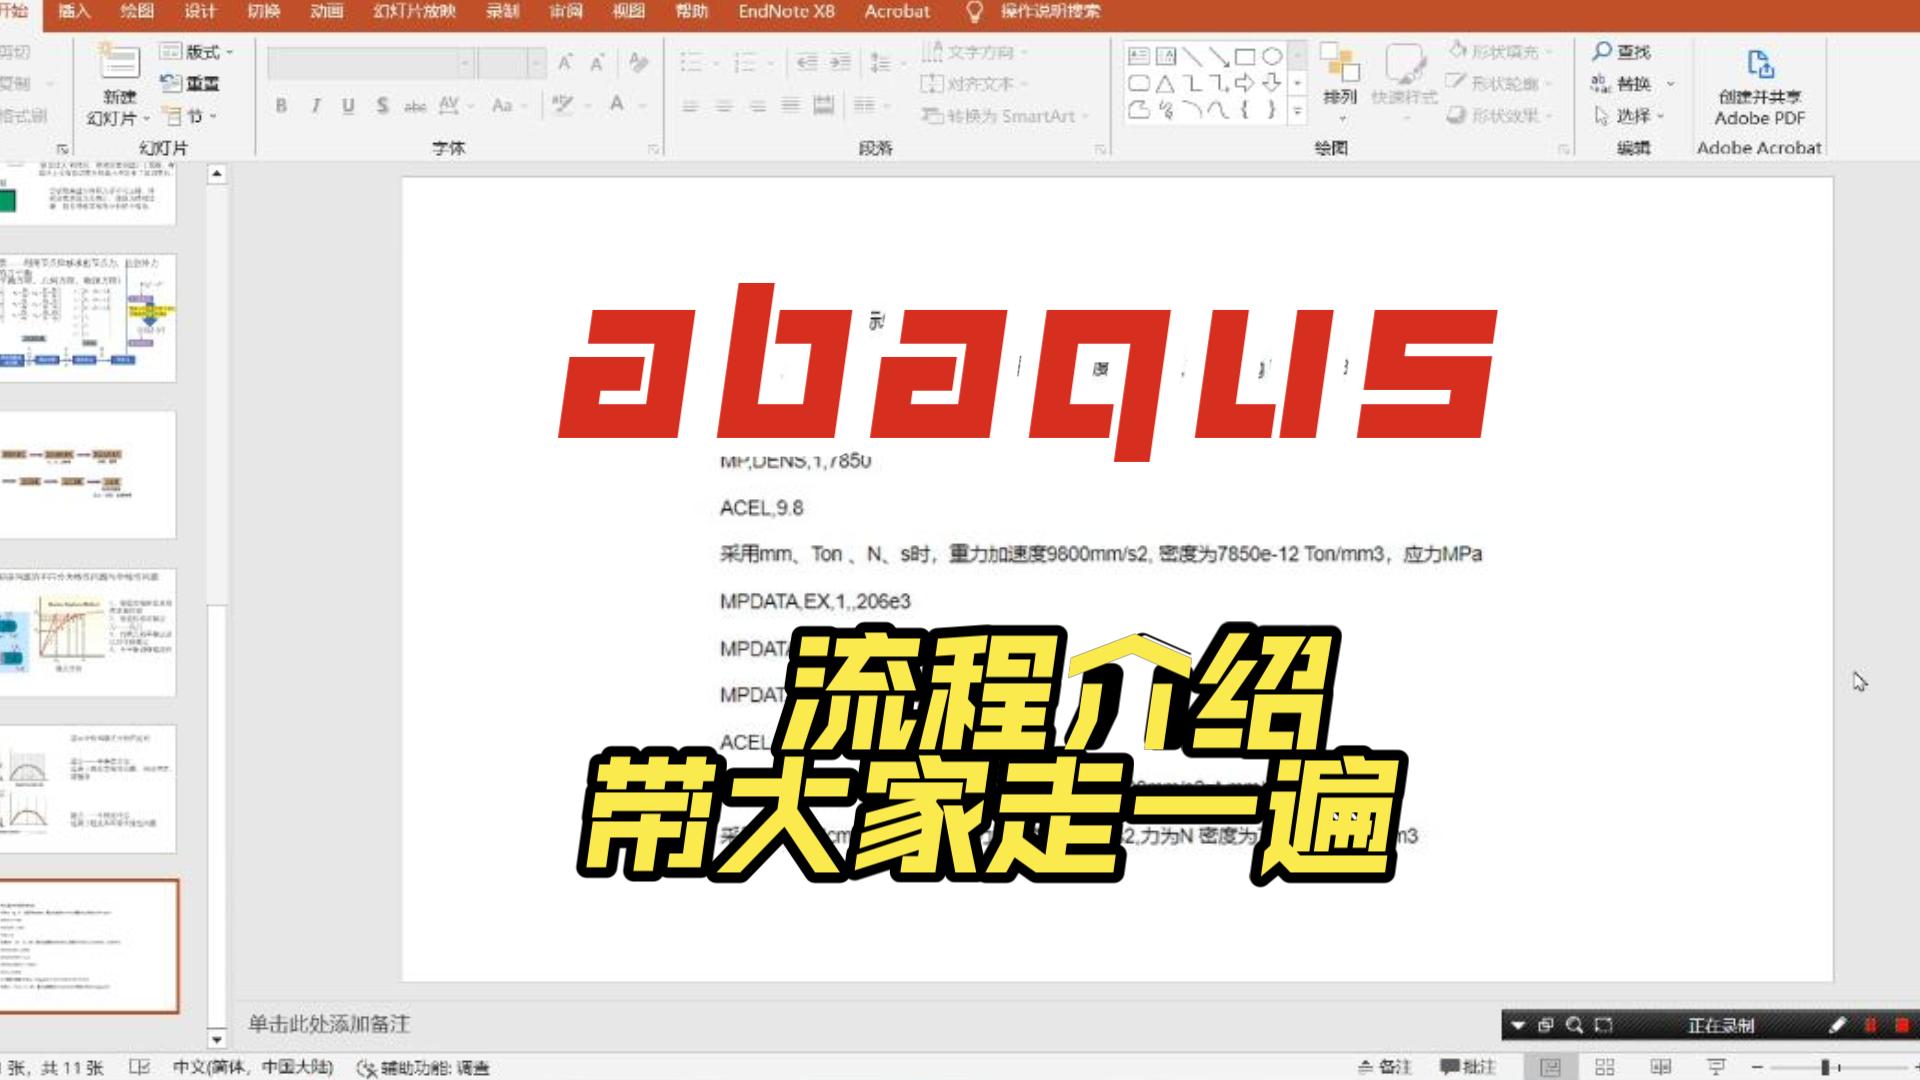Open the Acrobat ribbon tab
Image resolution: width=1920 pixels, height=1080 pixels.
coord(897,12)
